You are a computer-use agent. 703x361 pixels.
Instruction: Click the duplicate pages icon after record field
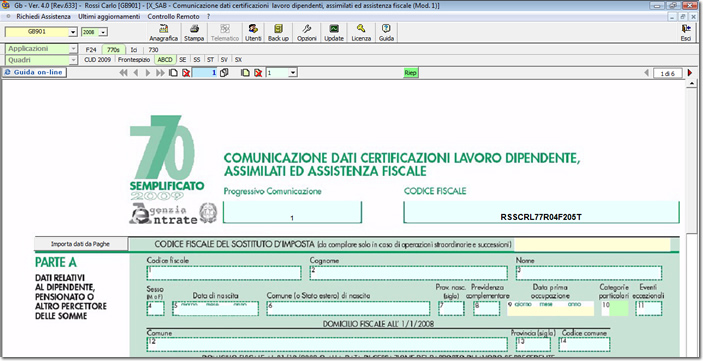click(x=224, y=73)
